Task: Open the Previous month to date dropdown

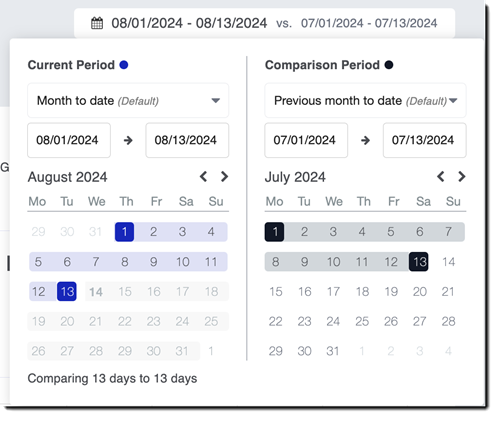Action: [x=365, y=100]
